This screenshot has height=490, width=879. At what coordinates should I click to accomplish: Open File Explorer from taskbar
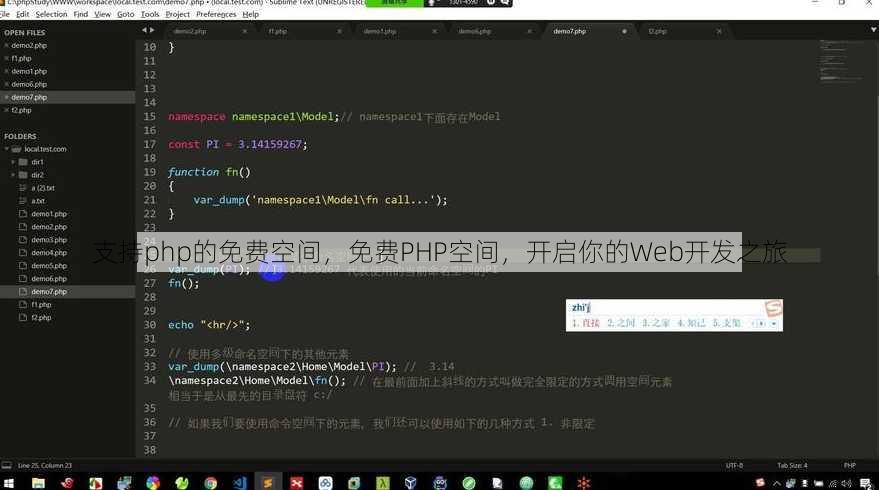pos(38,483)
